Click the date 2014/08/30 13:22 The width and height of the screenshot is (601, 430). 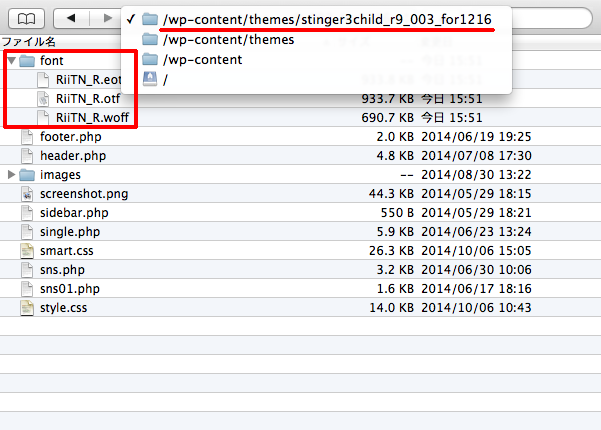click(476, 175)
